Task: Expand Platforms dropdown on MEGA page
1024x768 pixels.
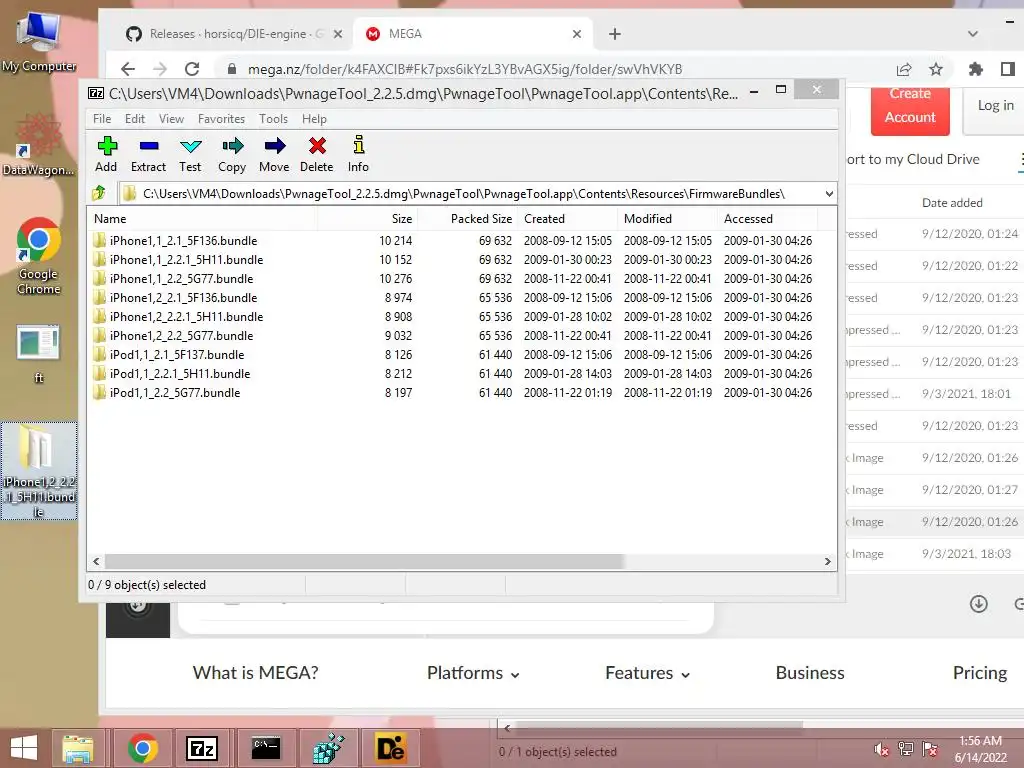Action: click(x=473, y=673)
